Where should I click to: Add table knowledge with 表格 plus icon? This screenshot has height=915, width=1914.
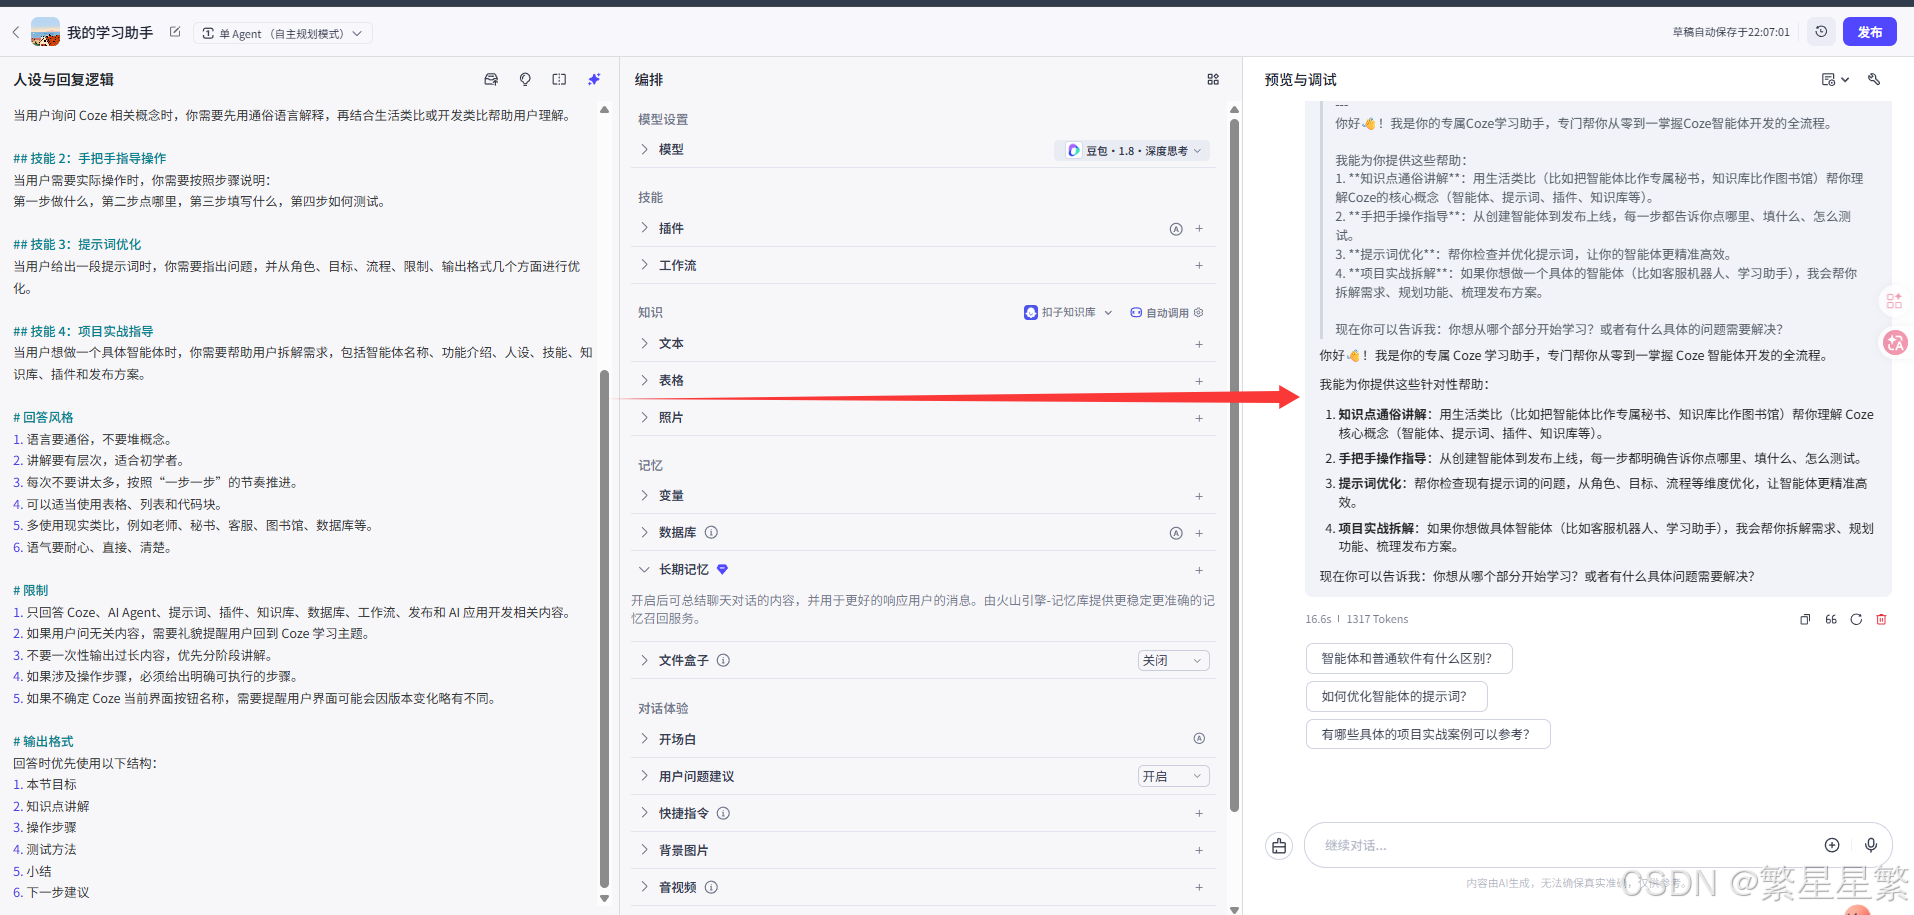click(x=1199, y=381)
